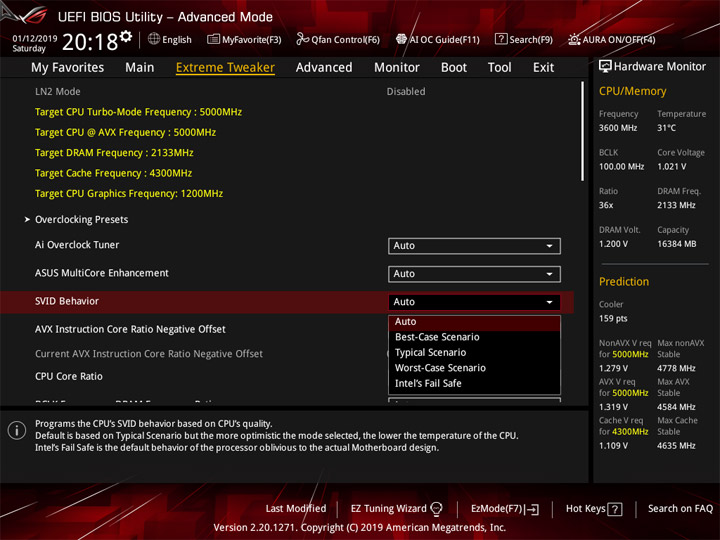Click the Core Voltage 1.021 V reading
The width and height of the screenshot is (720, 540).
[x=672, y=167]
